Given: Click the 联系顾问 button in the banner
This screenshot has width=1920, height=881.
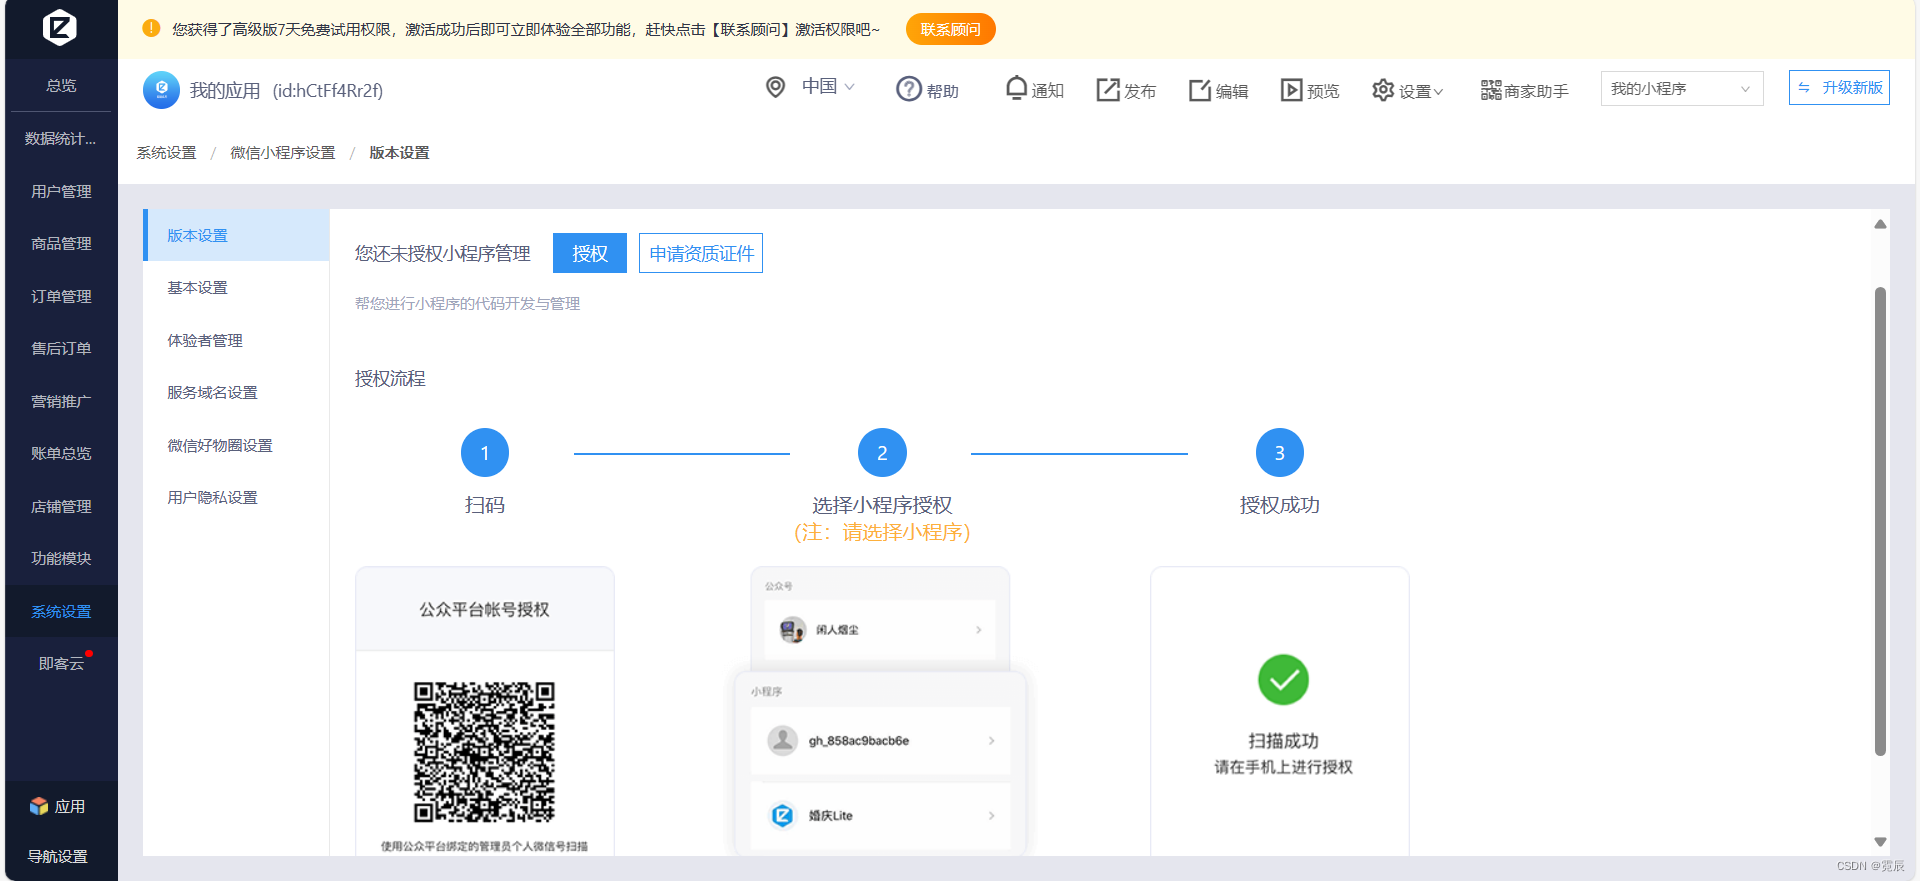Looking at the screenshot, I should tap(950, 29).
